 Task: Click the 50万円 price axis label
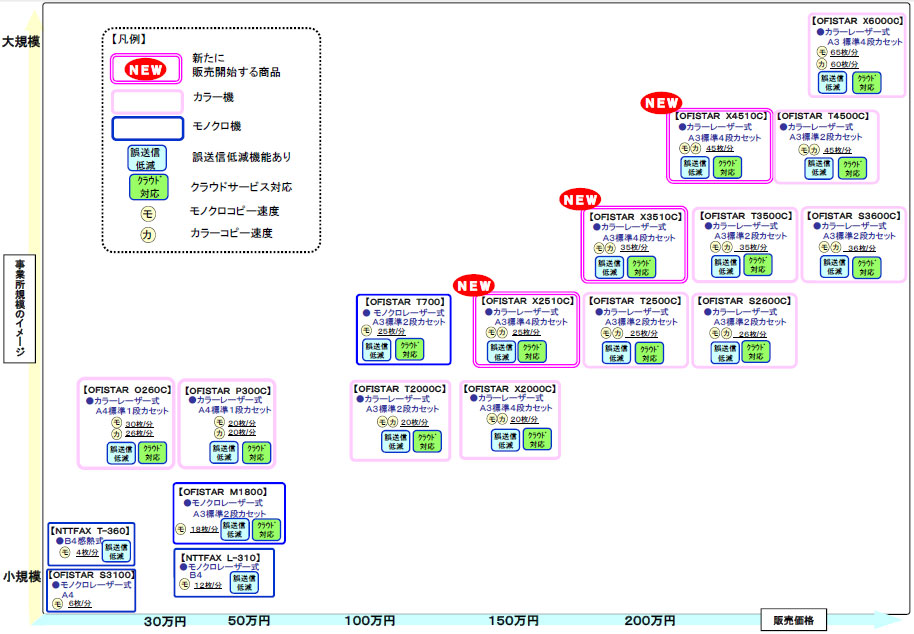(x=249, y=621)
